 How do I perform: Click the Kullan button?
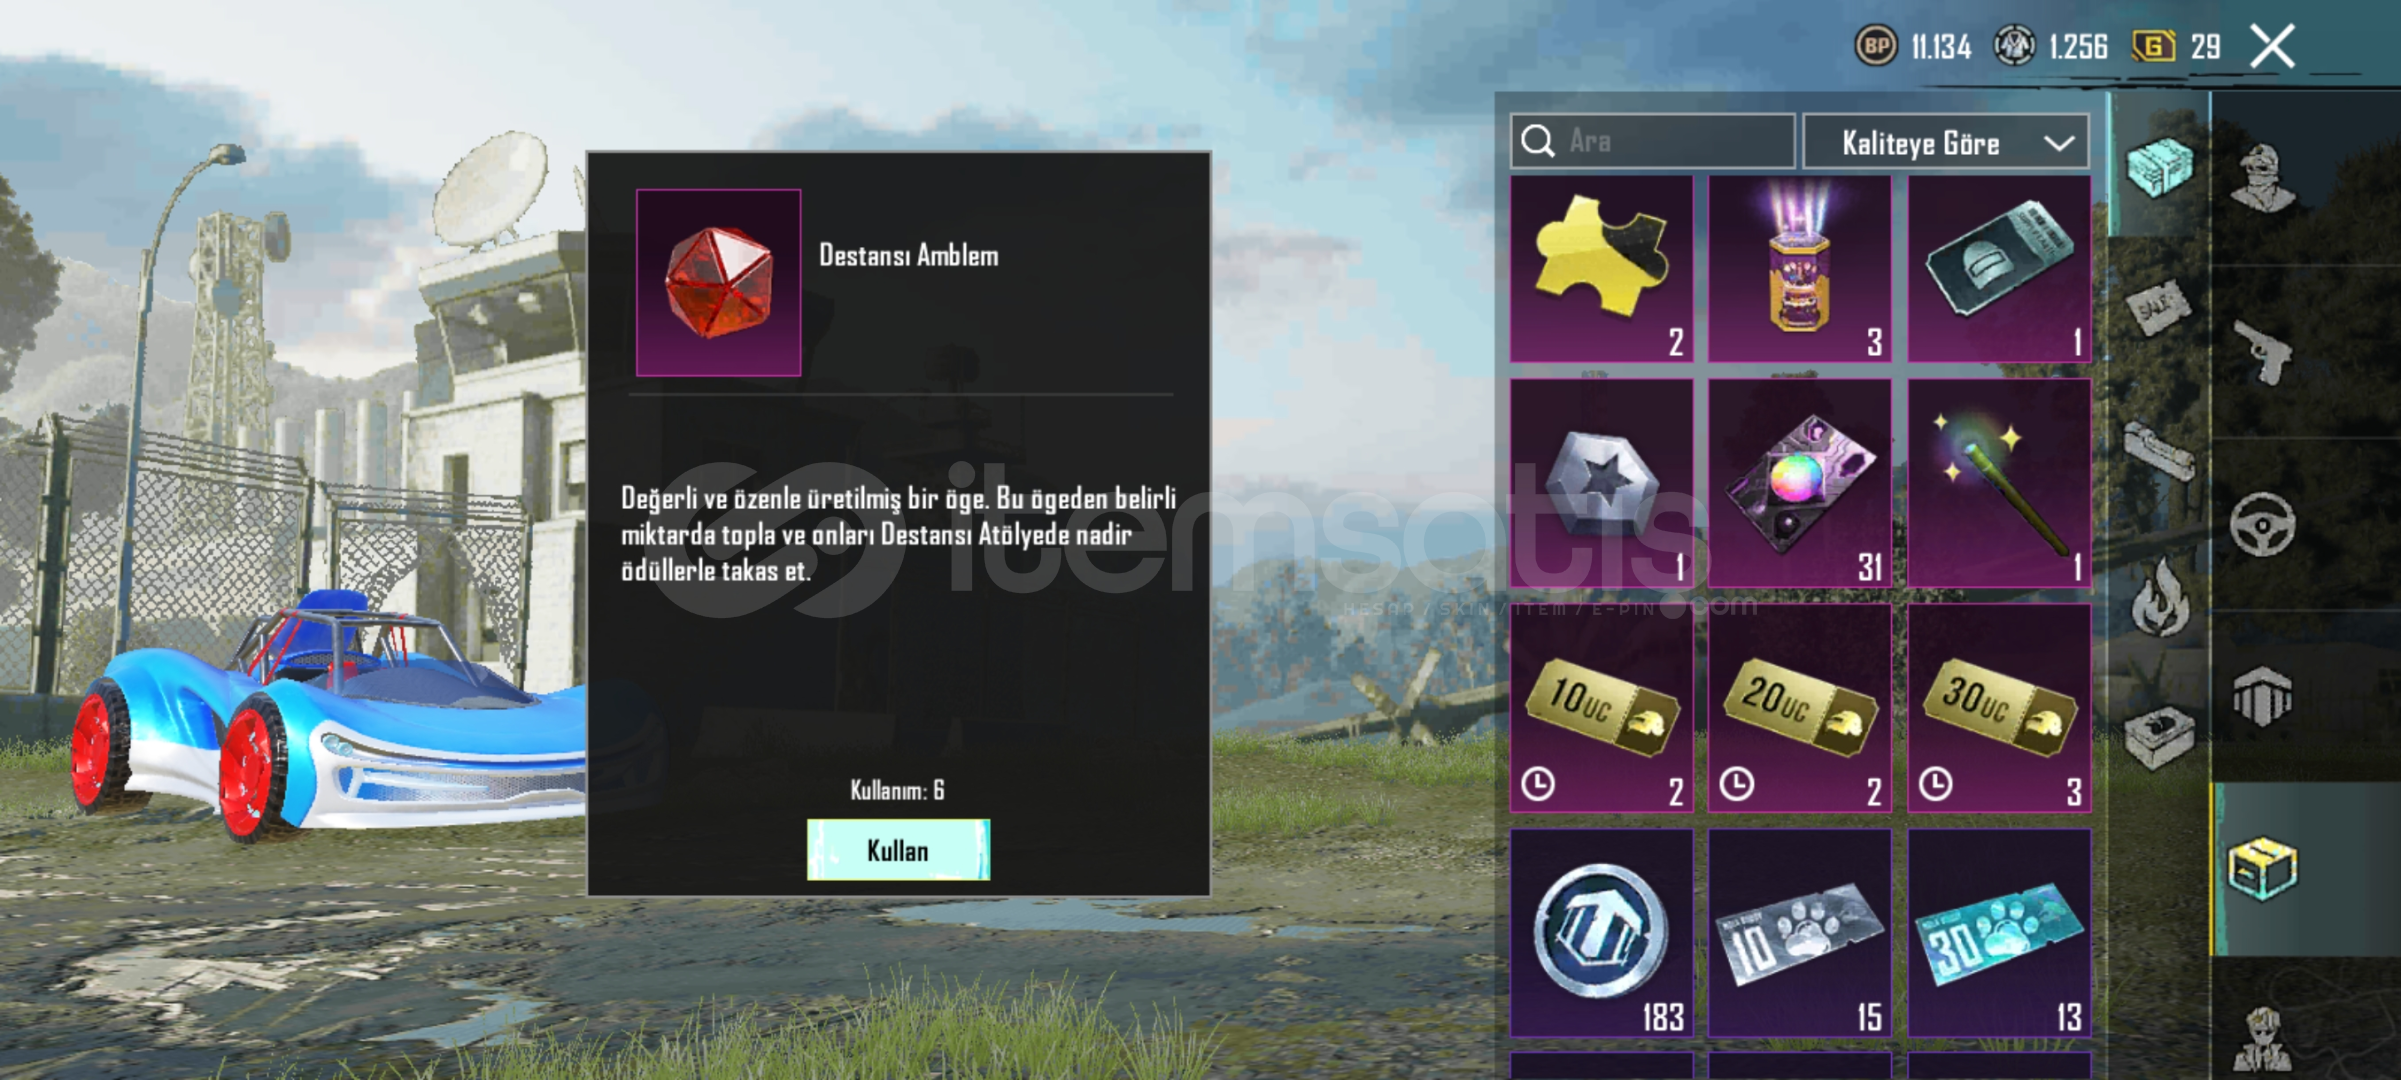pyautogui.click(x=898, y=850)
